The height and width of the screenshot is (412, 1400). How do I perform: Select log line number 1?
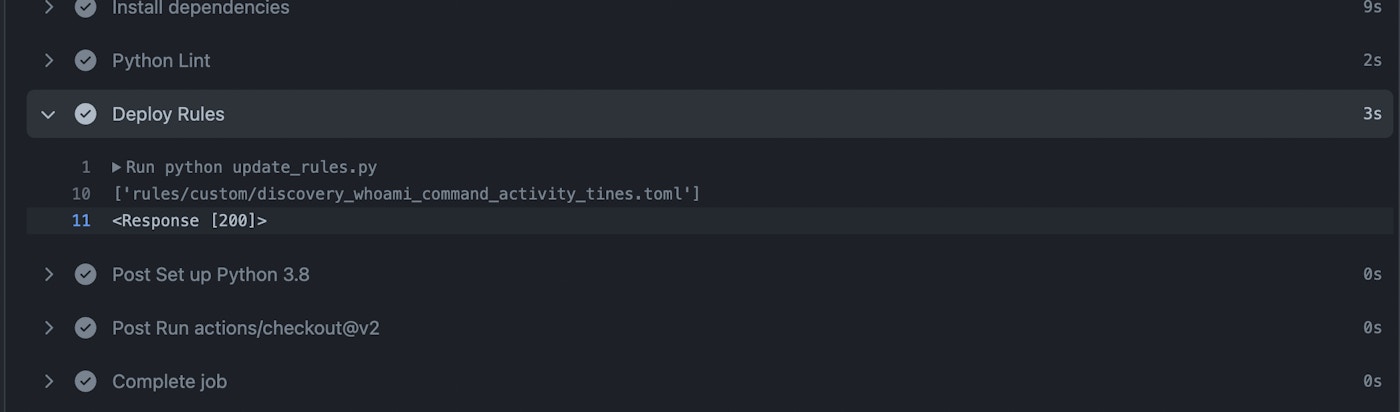86,167
